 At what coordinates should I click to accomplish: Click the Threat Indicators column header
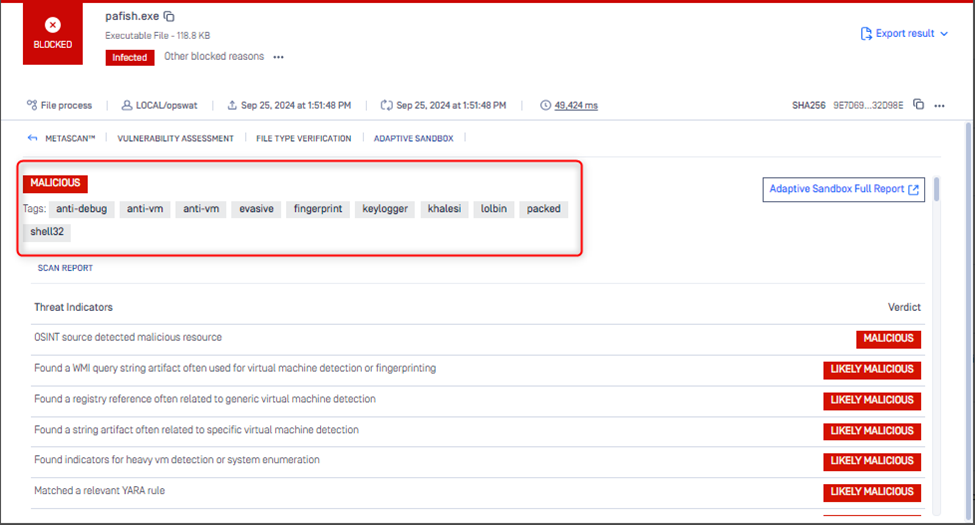(x=73, y=307)
